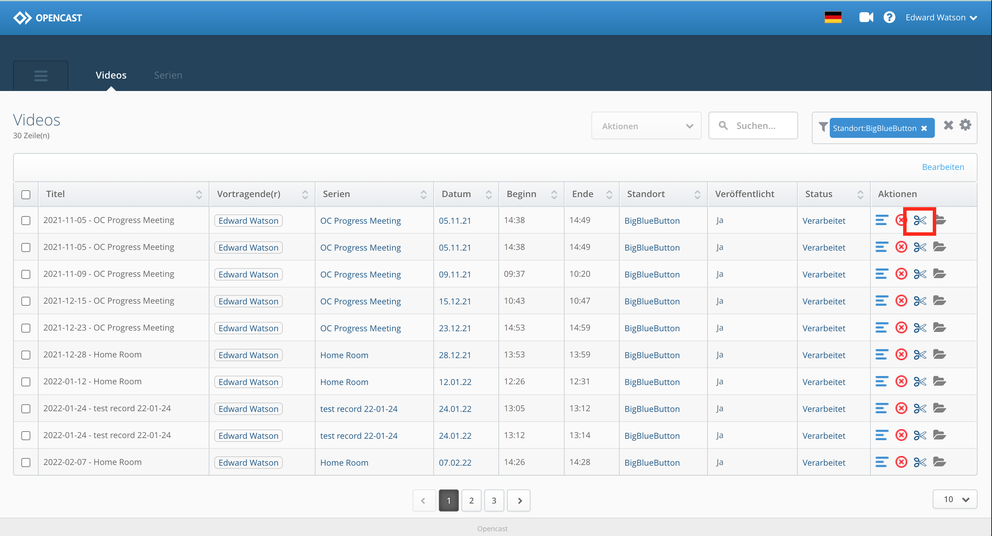The width and height of the screenshot is (992, 536).
Task: Click red delete icon for 2021-11-09 meeting
Action: (x=901, y=274)
